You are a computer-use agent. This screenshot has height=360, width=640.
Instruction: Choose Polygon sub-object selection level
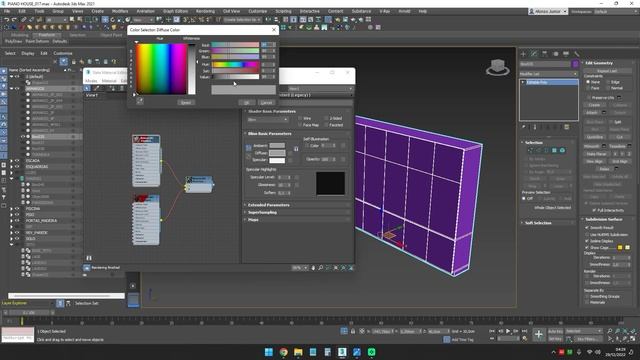click(554, 151)
